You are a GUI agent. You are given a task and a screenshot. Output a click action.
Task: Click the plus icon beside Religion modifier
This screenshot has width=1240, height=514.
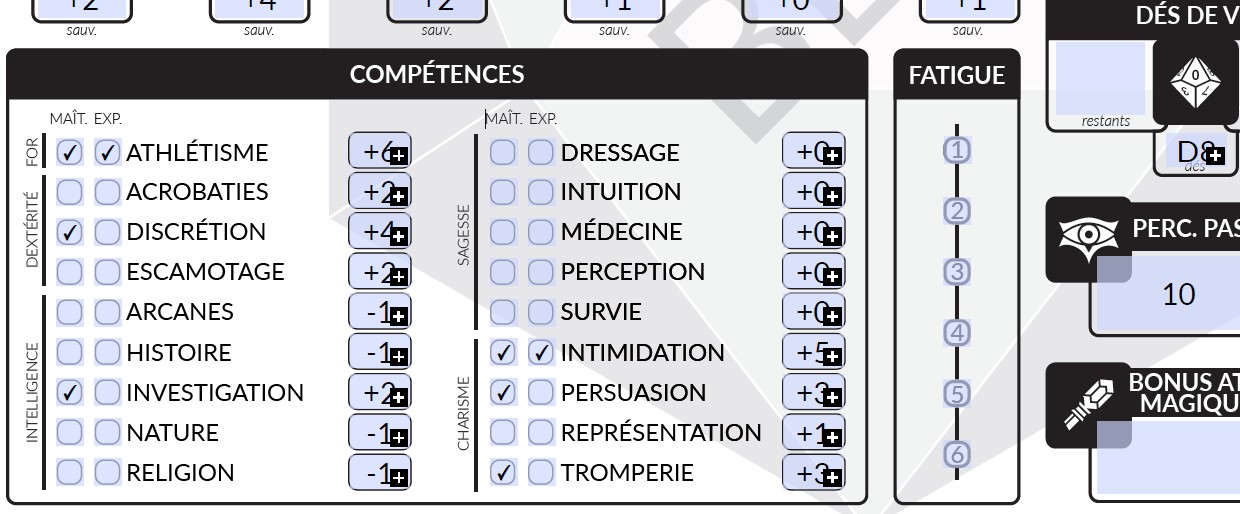pos(398,477)
